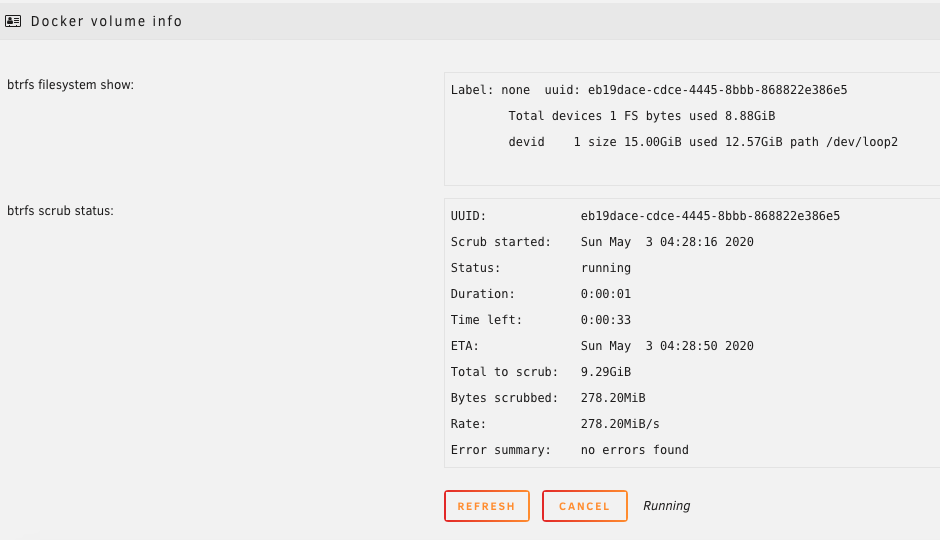Select the Label/uuid line in filesystem output
940x540 pixels.
coord(649,90)
